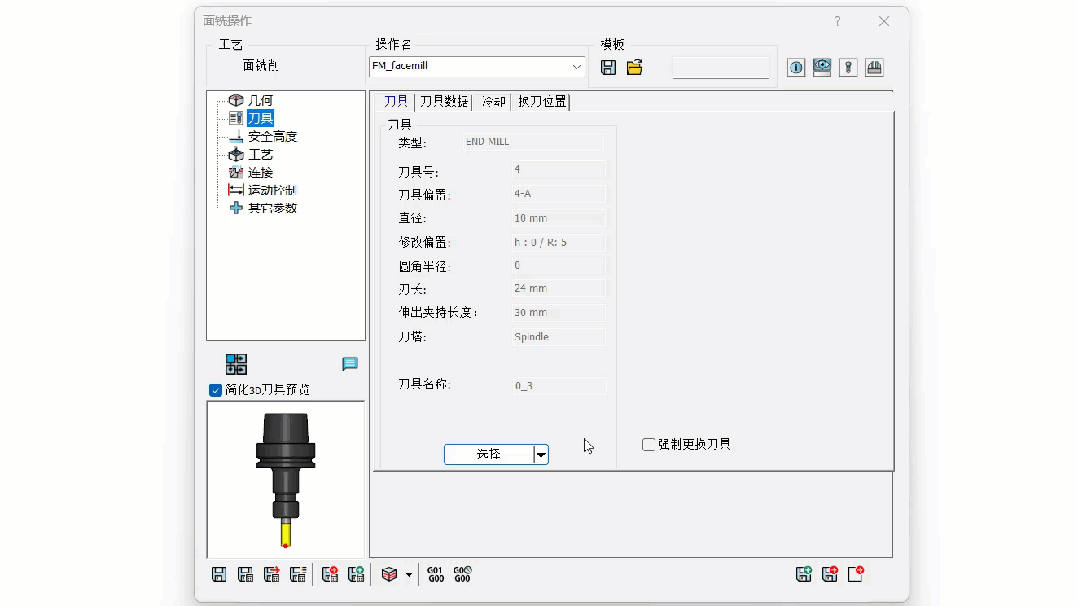
Task: Click the 刃长 field showing 24 mm
Action: tap(559, 289)
